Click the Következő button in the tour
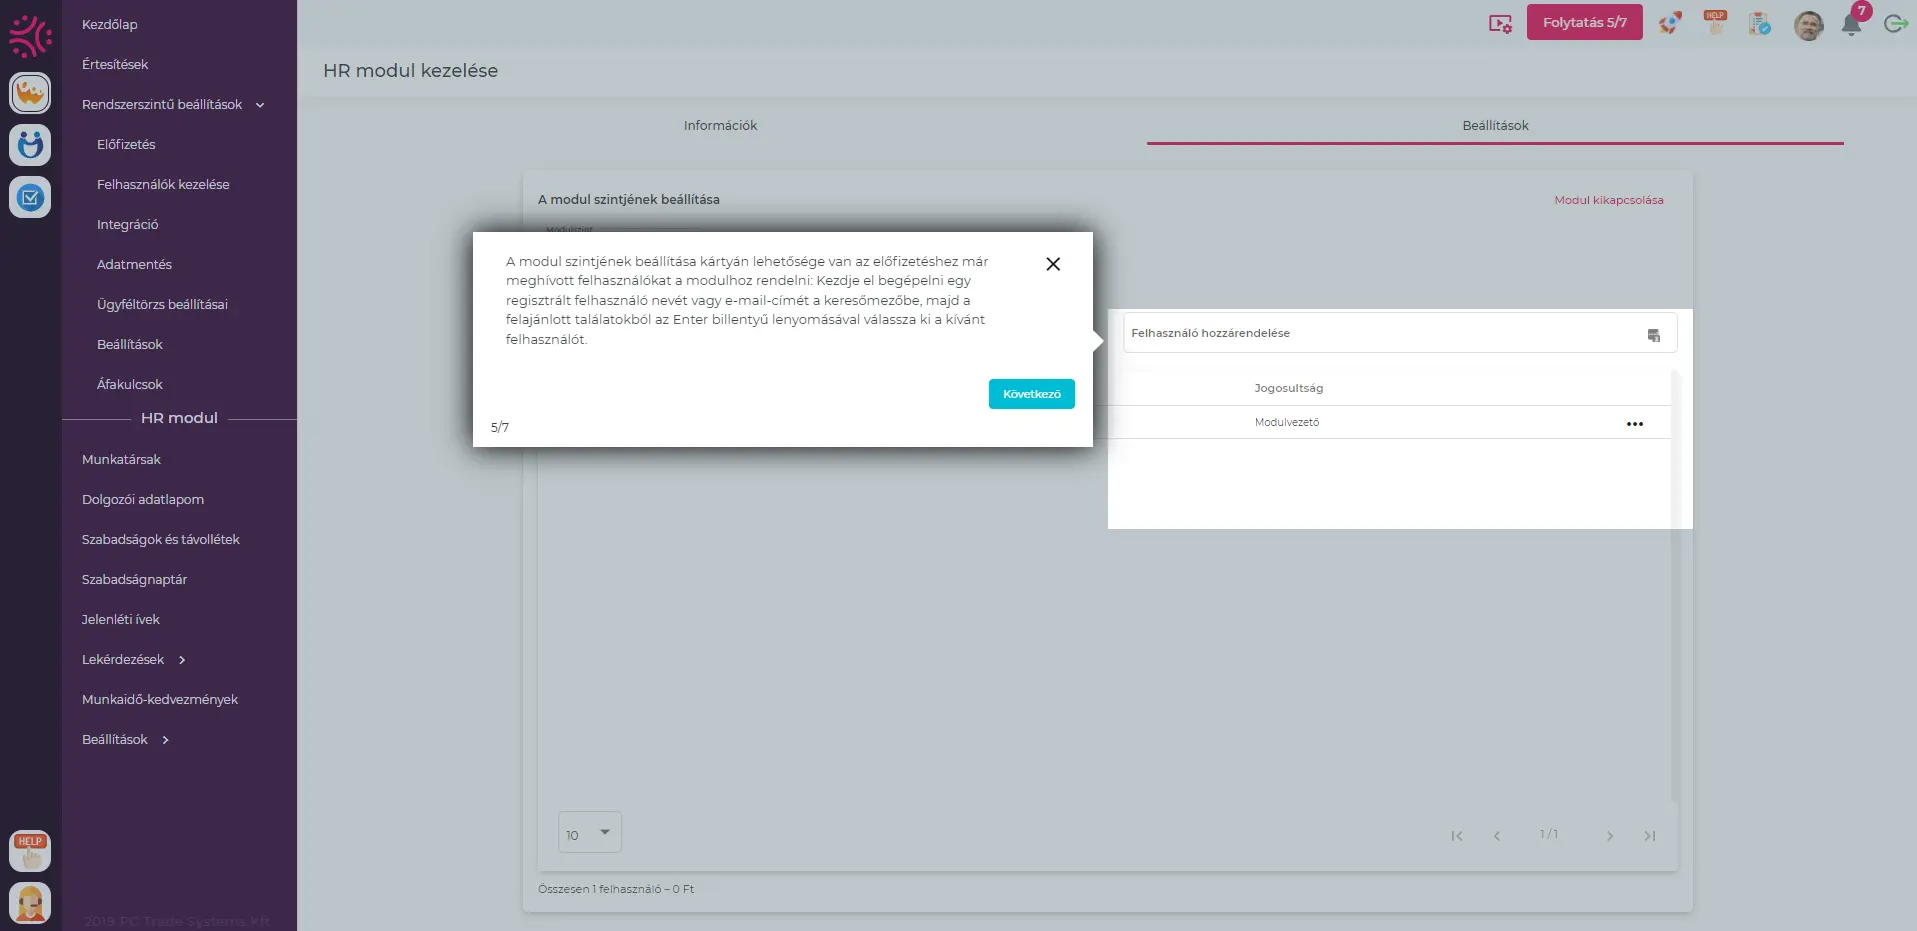Screen dimensions: 1917x931 (x=1031, y=394)
